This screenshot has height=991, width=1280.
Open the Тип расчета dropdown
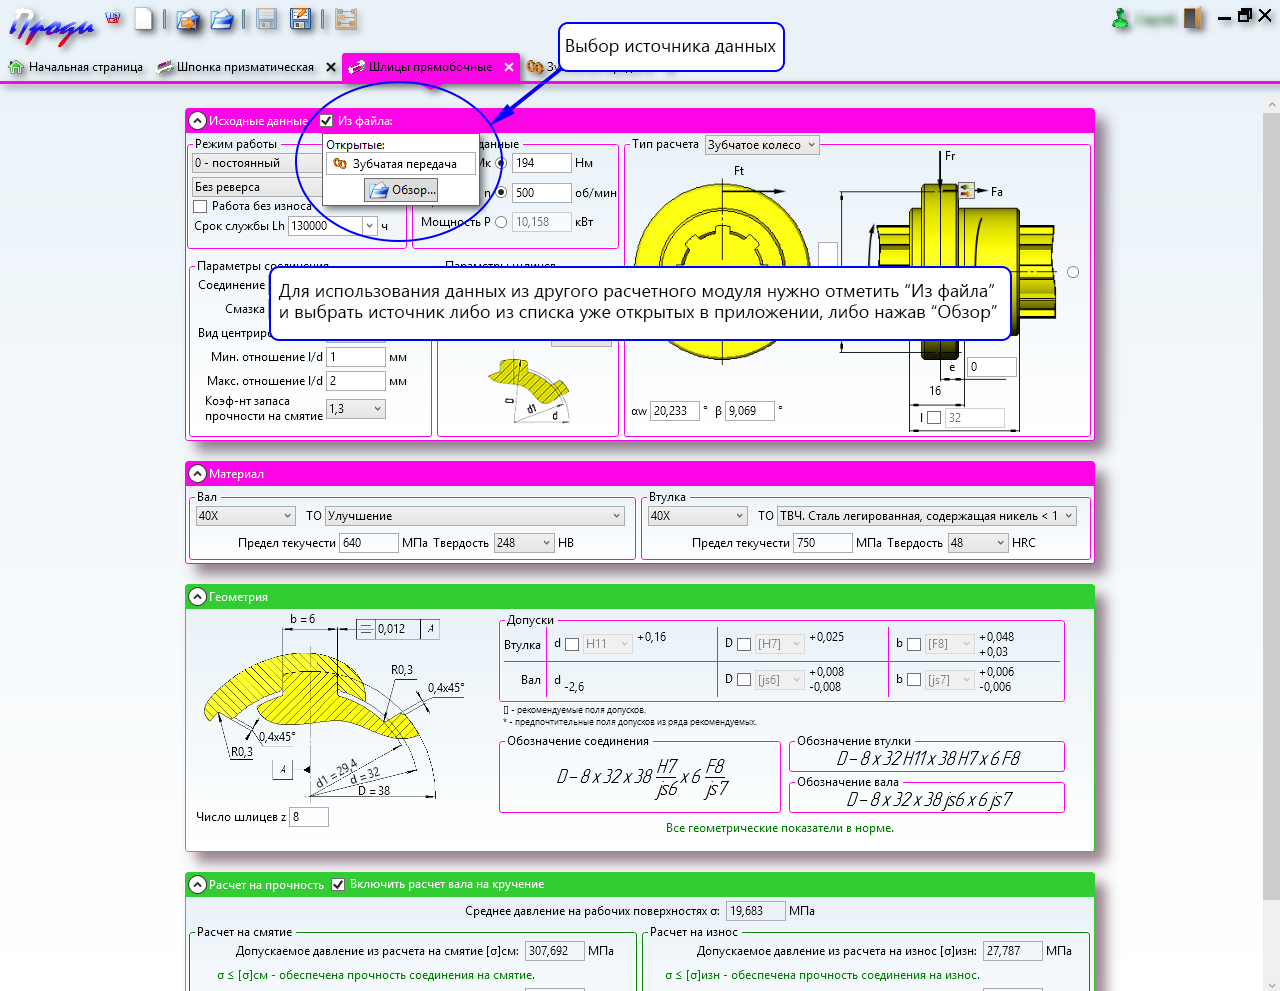762,145
